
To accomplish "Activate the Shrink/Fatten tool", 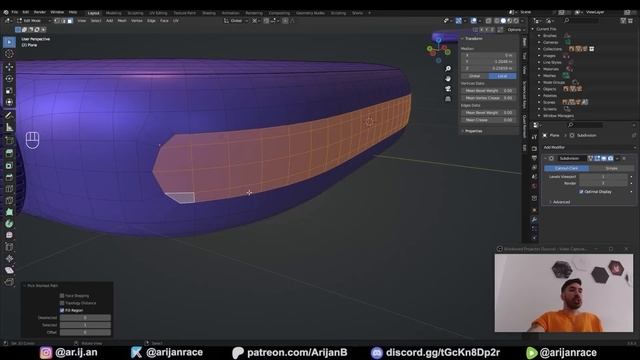I will (x=9, y=258).
